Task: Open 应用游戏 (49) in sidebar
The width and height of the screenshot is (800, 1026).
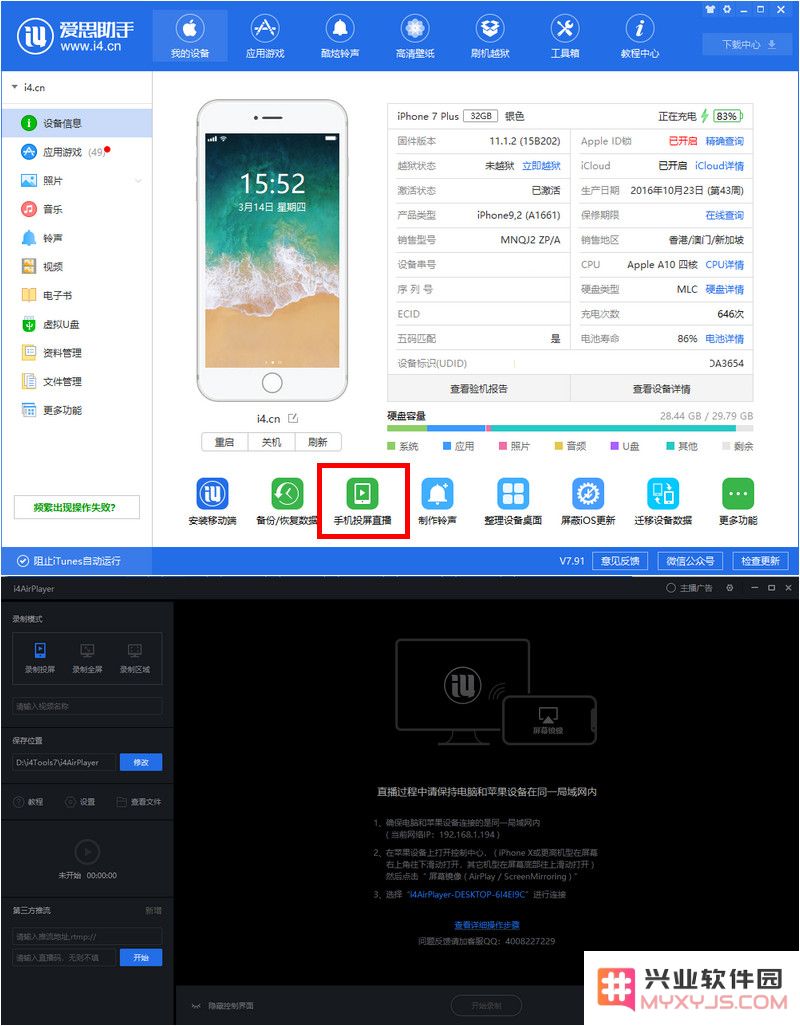Action: 77,152
